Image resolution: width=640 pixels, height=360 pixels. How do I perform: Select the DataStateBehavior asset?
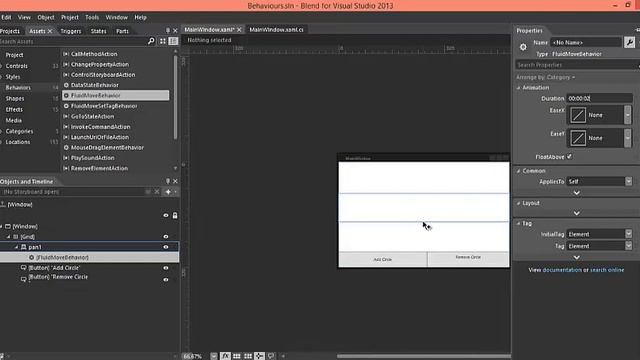click(95, 85)
